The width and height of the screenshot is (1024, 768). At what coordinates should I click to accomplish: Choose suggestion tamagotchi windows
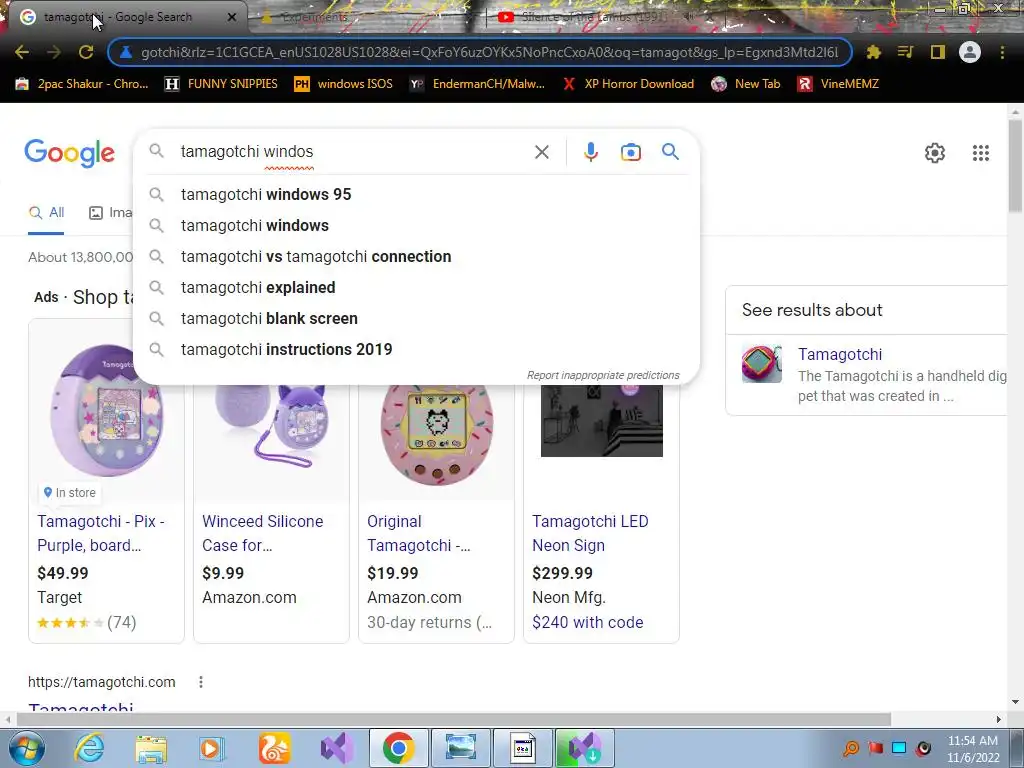[x=416, y=225]
